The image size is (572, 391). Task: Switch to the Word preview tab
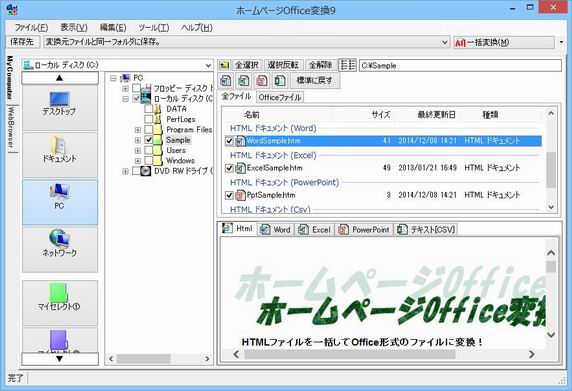coord(276,229)
